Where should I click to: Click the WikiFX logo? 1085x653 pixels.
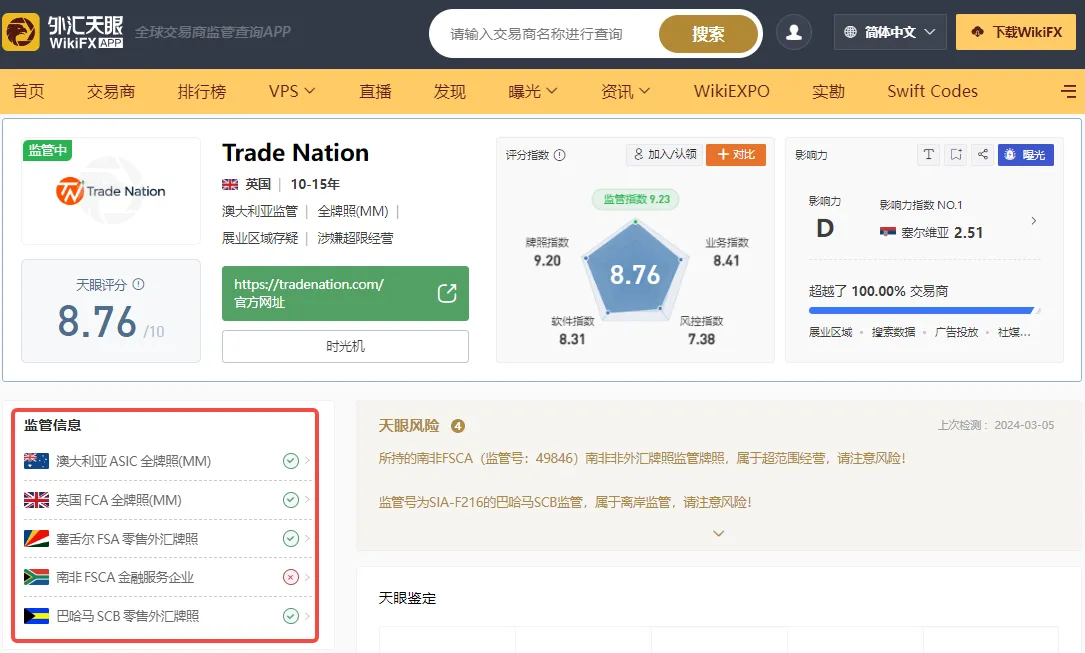coord(63,33)
